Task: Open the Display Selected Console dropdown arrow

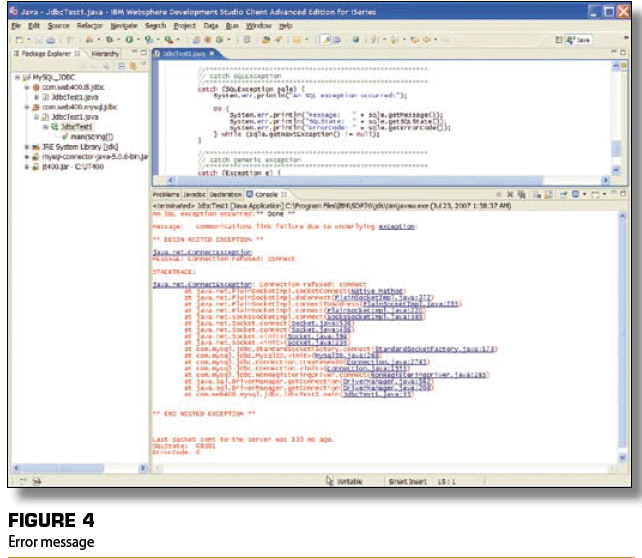Action: pyautogui.click(x=584, y=194)
